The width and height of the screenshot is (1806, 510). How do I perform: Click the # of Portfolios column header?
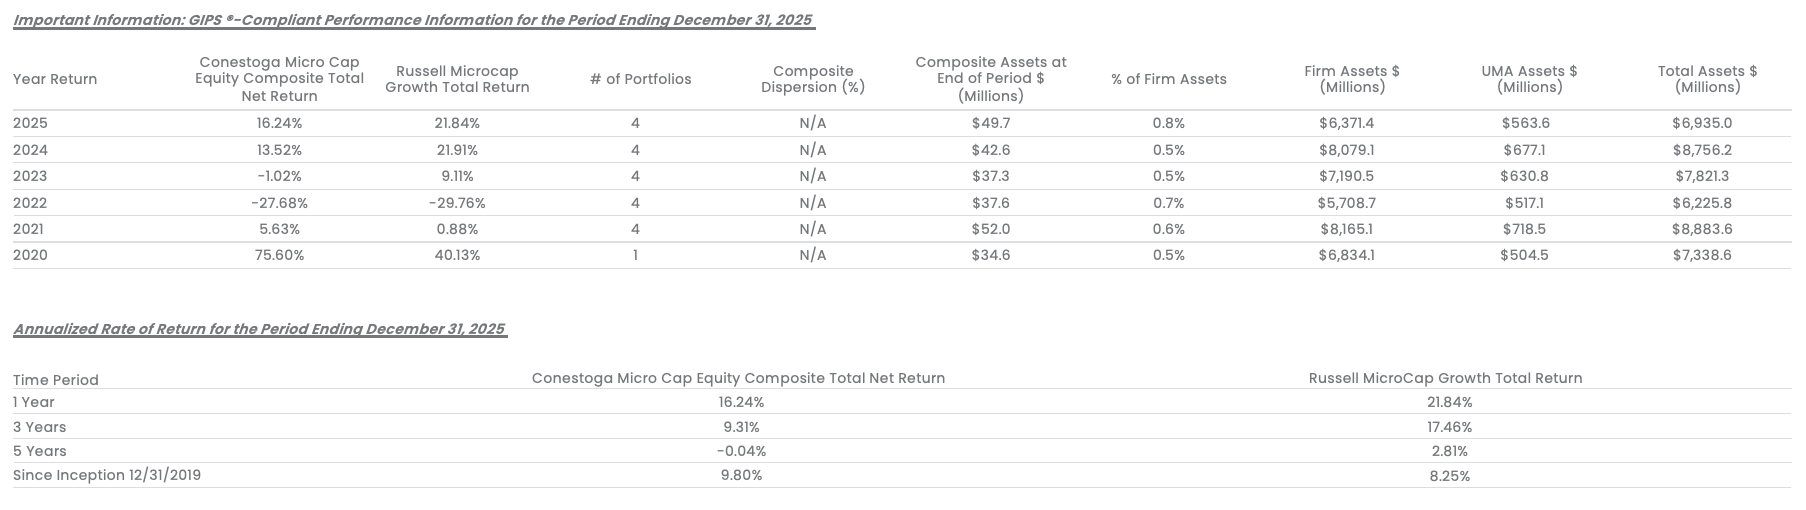pyautogui.click(x=640, y=79)
